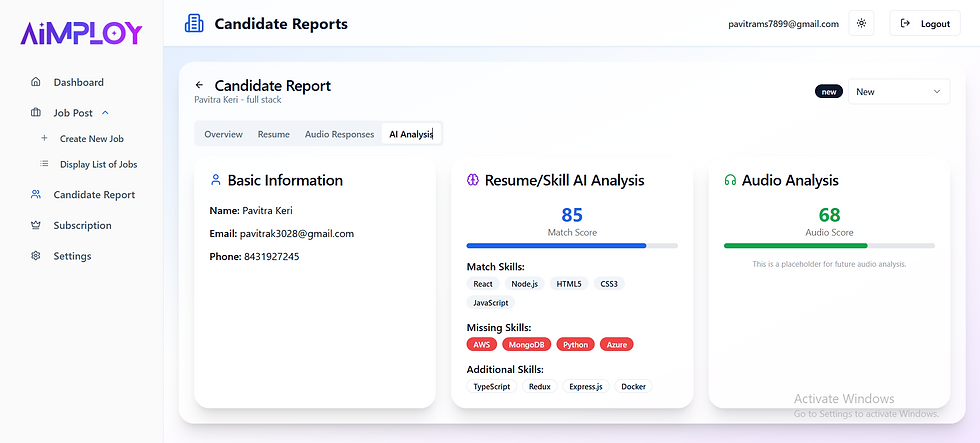Select the AI Analysis tab
Viewport: 980px width, 443px height.
point(411,134)
